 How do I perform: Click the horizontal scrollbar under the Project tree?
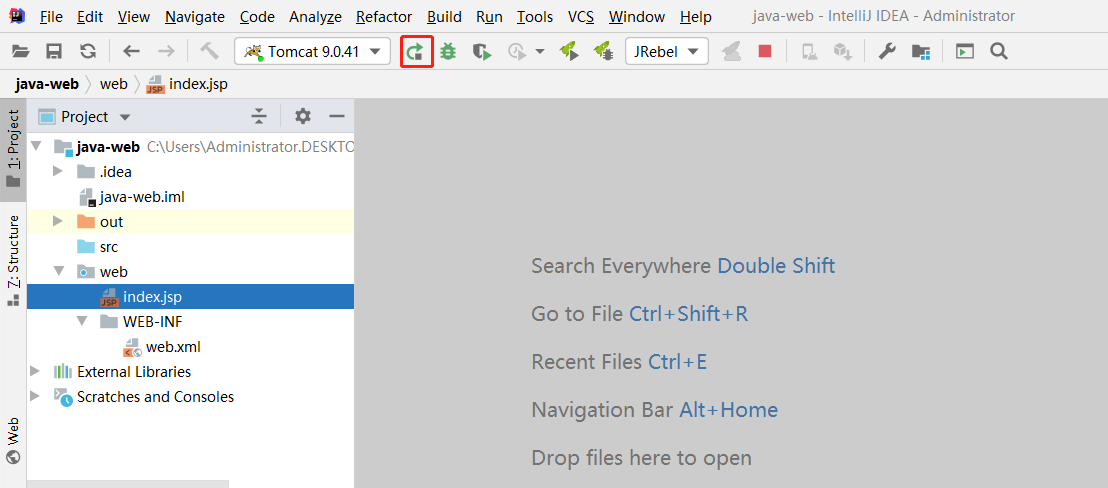click(128, 484)
